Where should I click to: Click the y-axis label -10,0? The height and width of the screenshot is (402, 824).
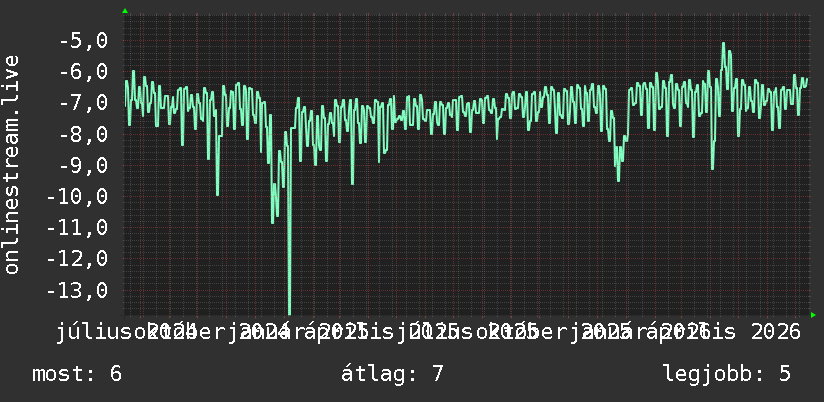(77, 197)
